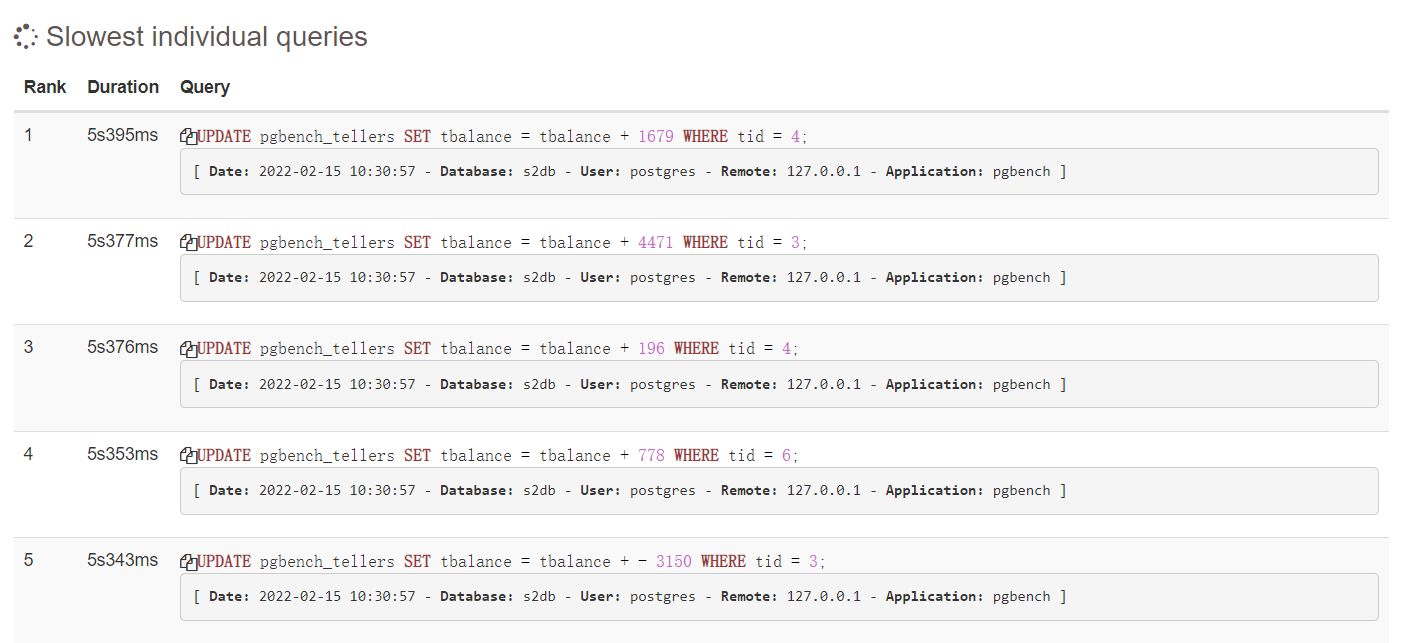The image size is (1403, 643).
Task: Select the 5s353ms duration value
Action: coord(123,453)
